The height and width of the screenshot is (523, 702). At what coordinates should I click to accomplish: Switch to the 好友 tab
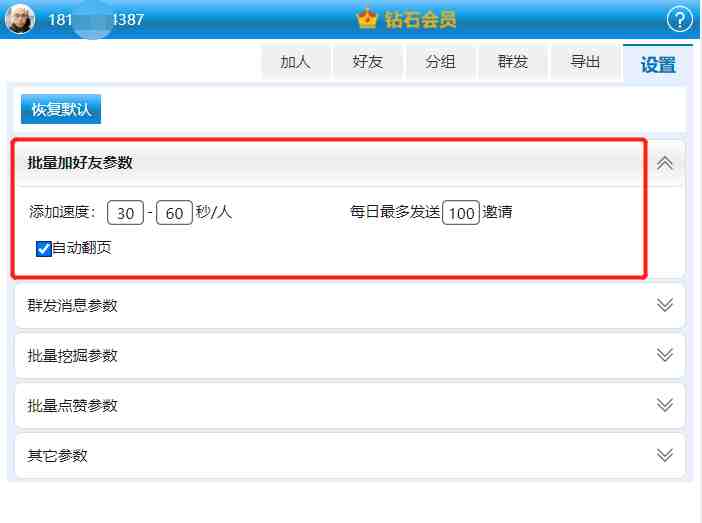click(x=368, y=62)
